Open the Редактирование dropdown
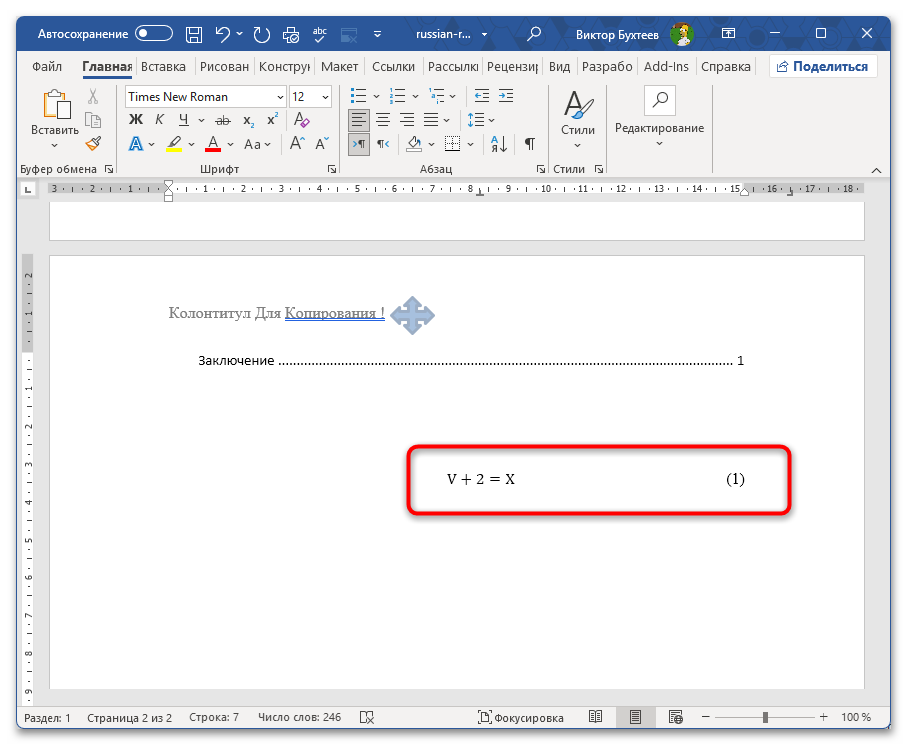The width and height of the screenshot is (907, 745). (x=659, y=117)
